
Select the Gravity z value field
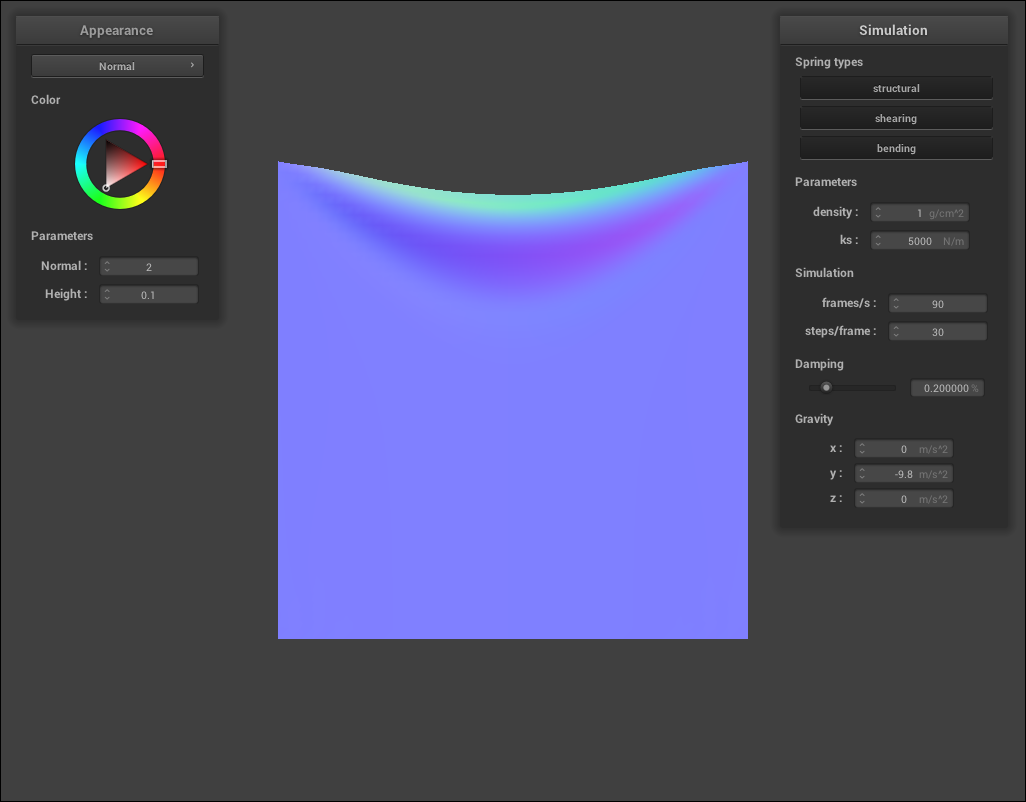coord(904,499)
